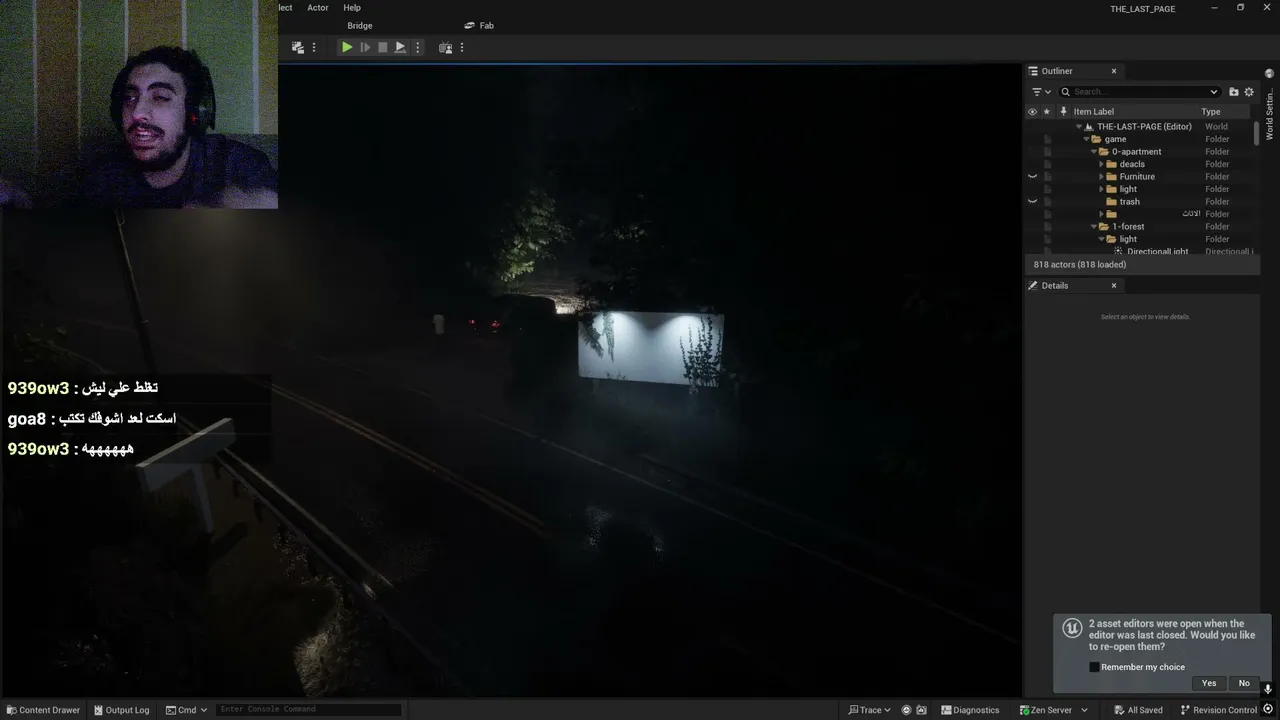Select the DirectionalLight actor row

click(1140, 251)
